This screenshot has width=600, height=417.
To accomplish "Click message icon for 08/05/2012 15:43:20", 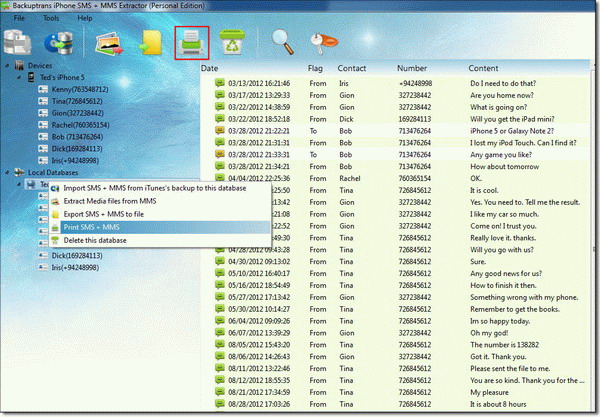I will 220,344.
